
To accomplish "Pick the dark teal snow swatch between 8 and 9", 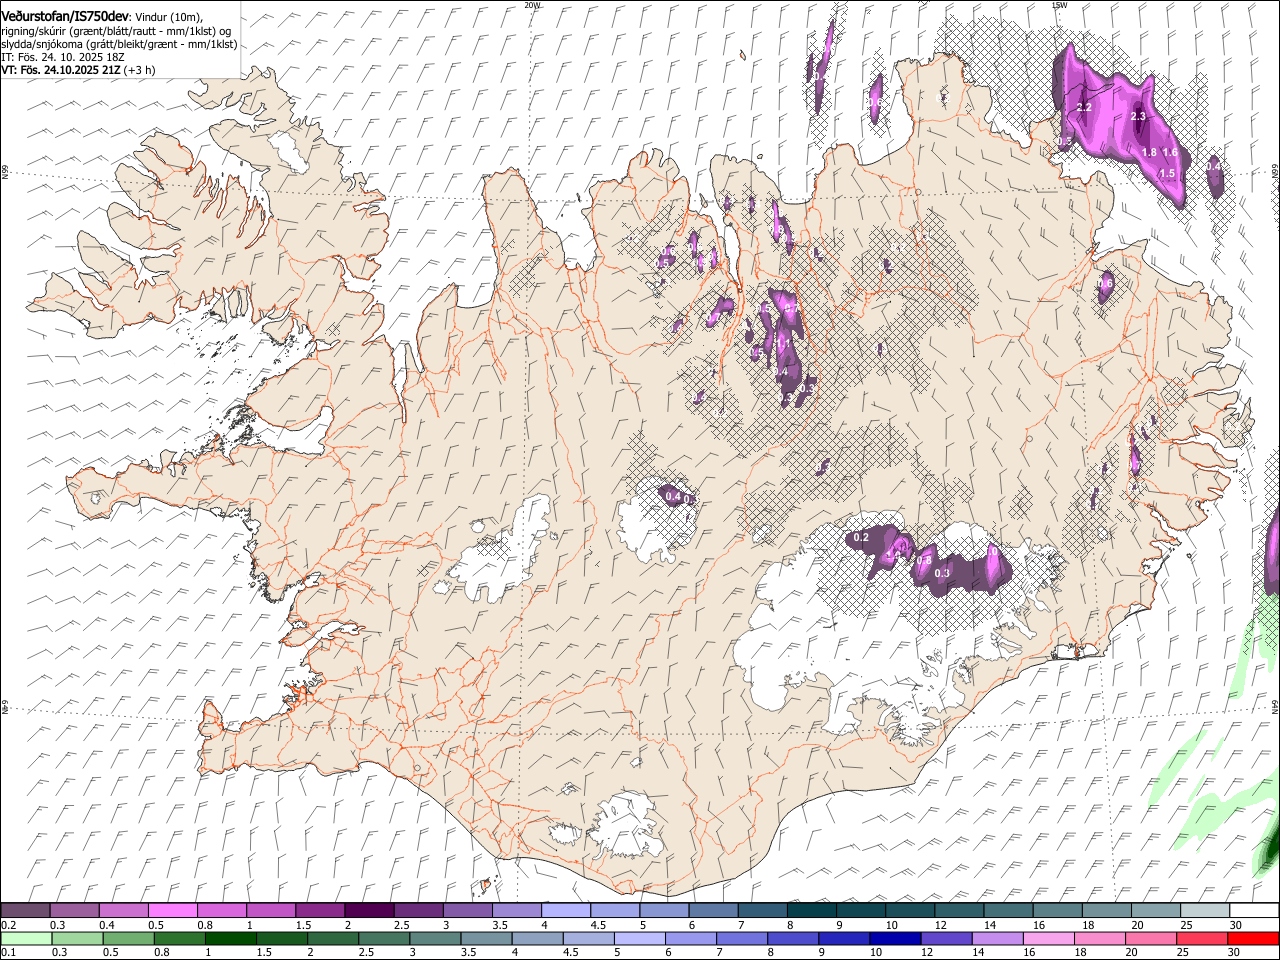I will [812, 911].
